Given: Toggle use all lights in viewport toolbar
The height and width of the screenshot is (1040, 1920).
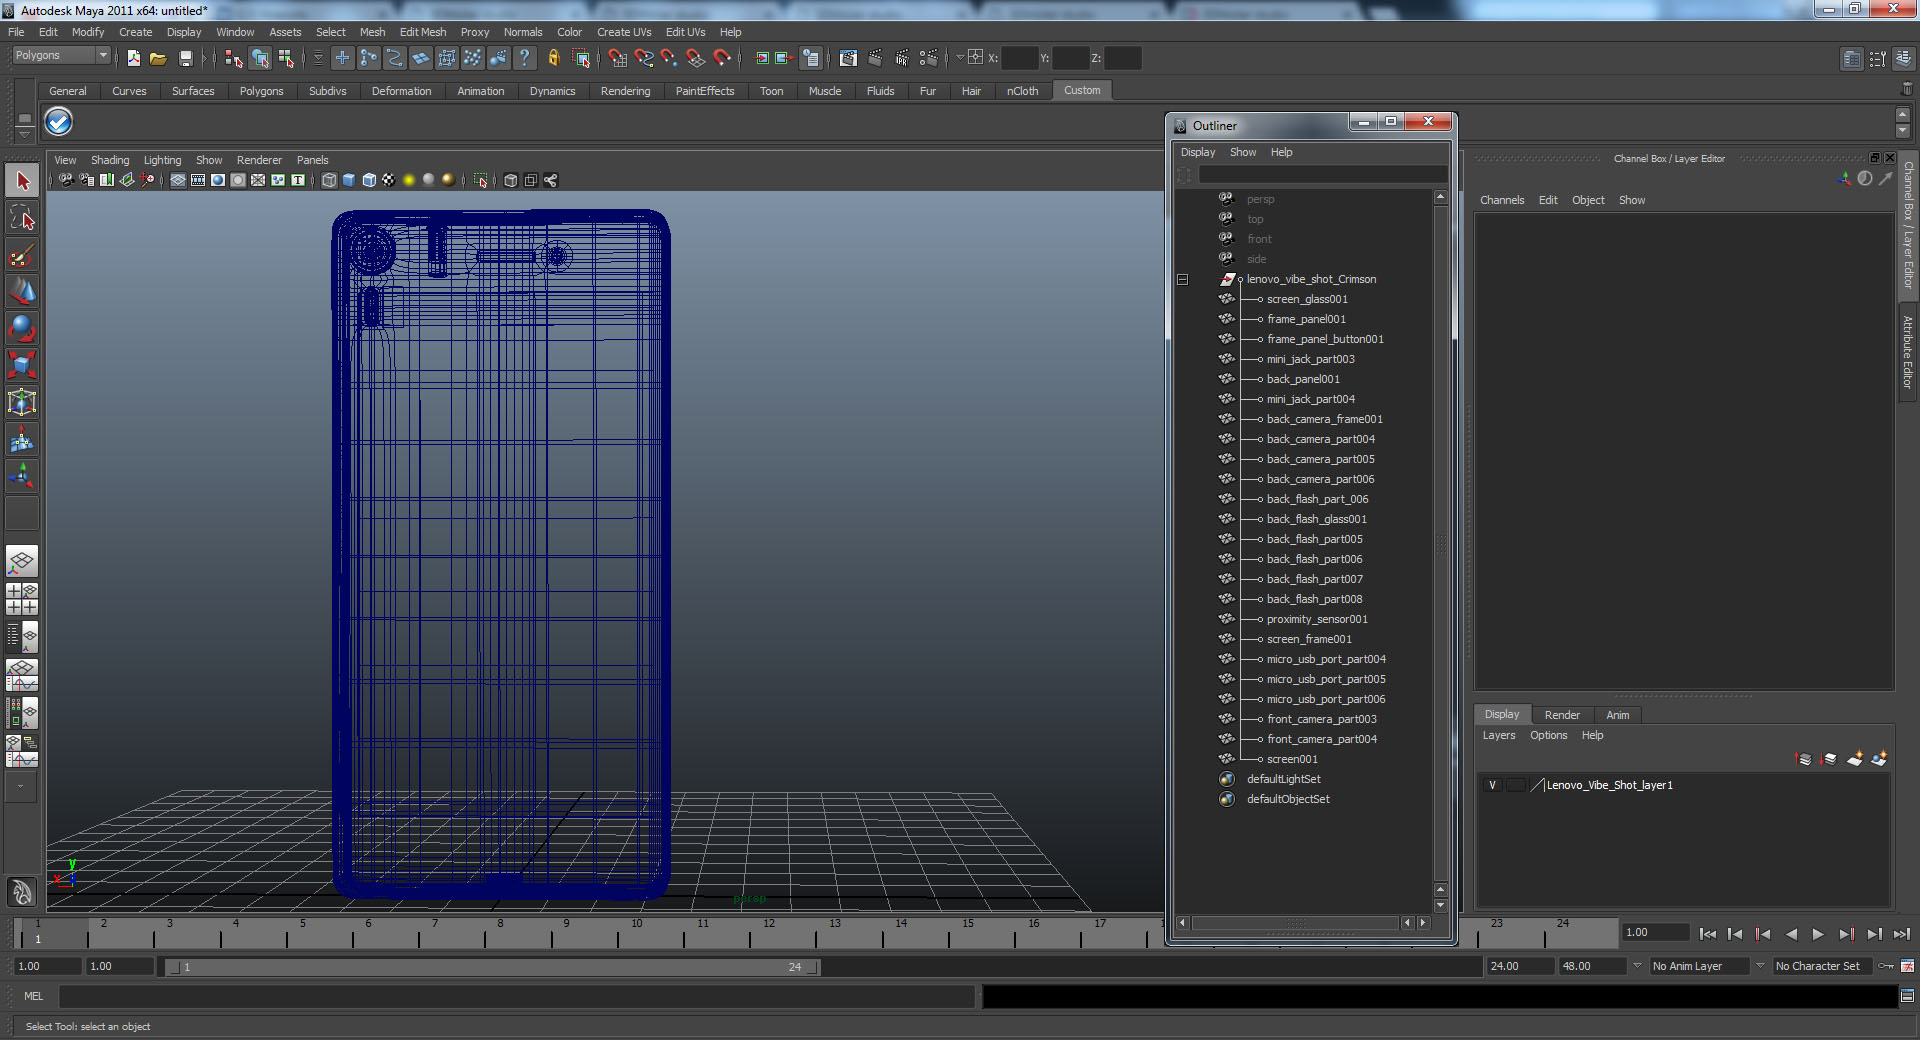Looking at the screenshot, I should click(409, 180).
